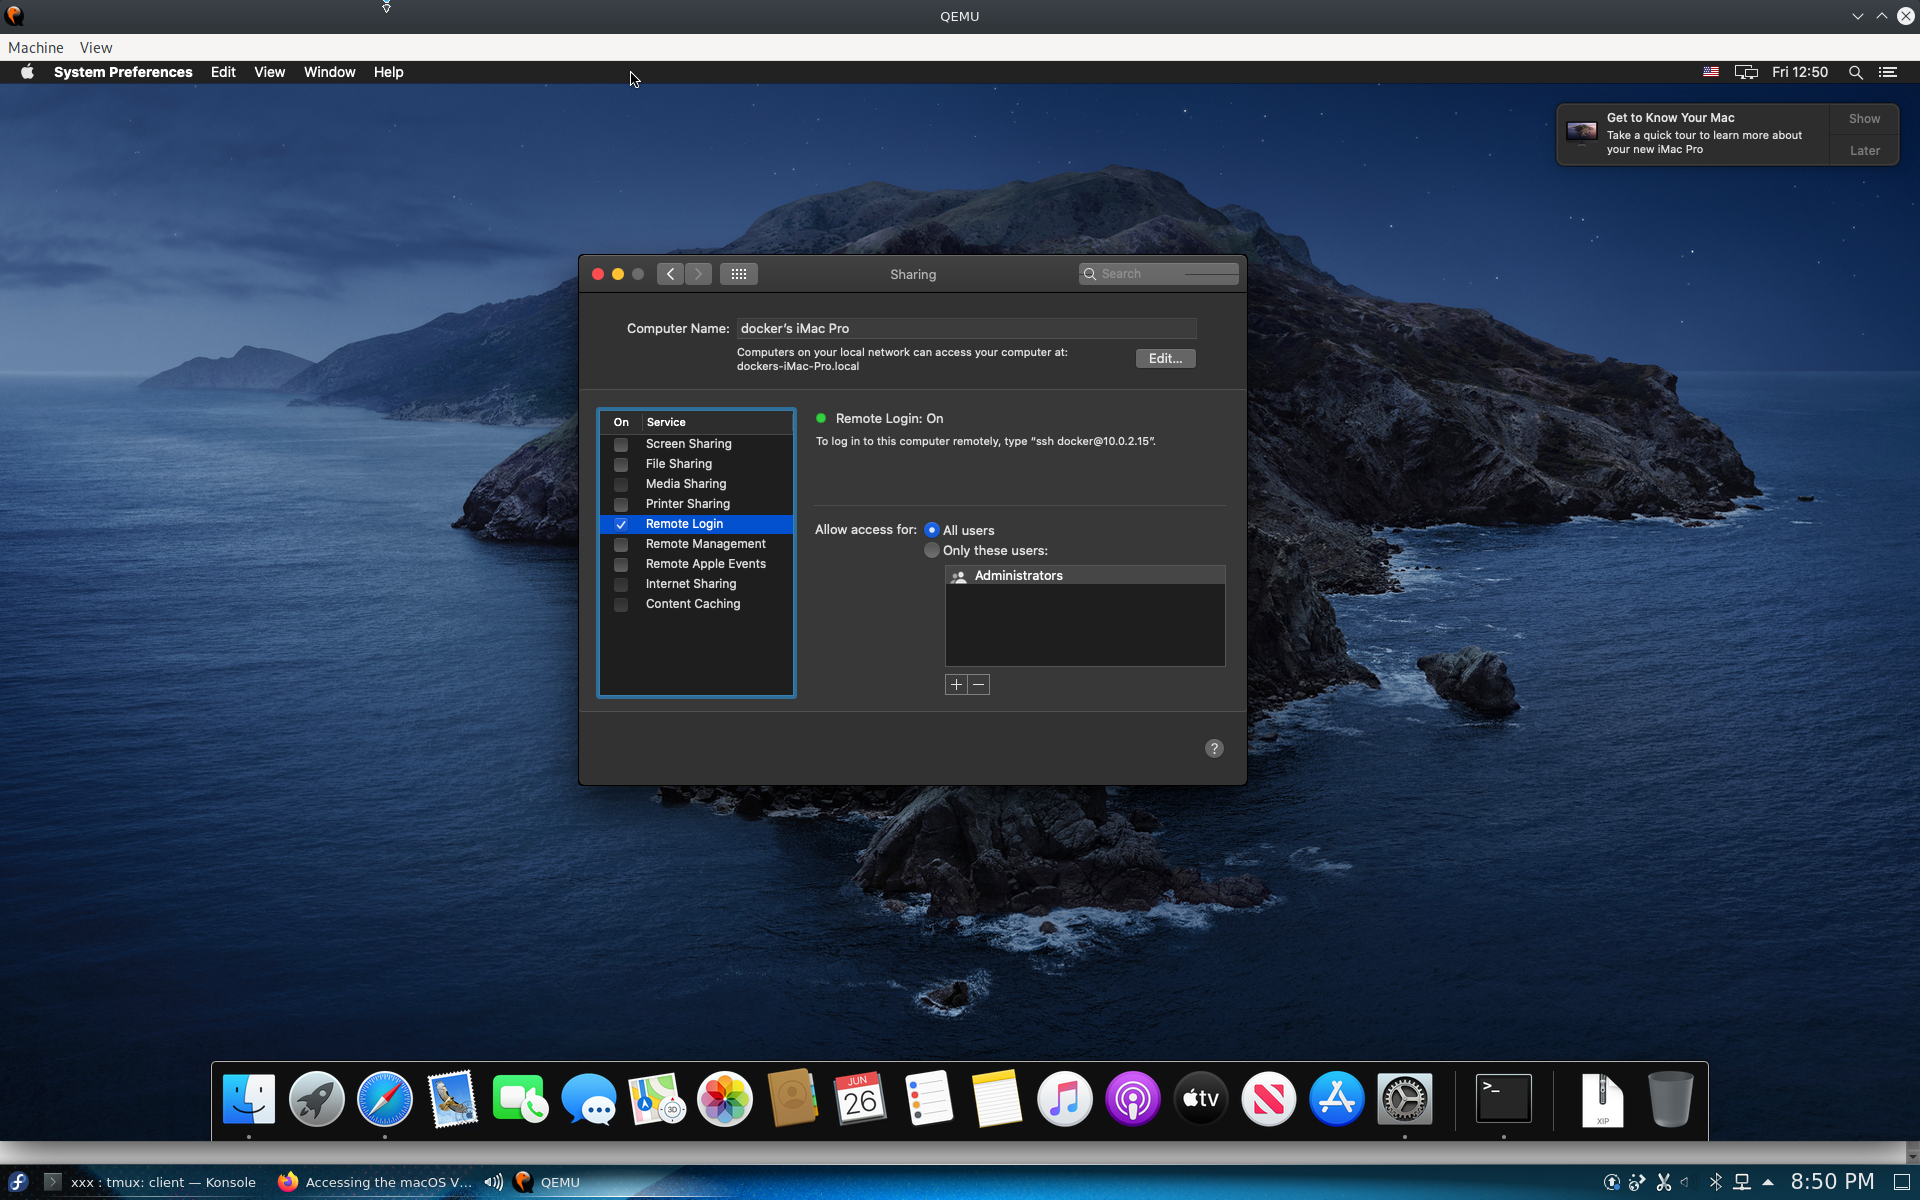
Task: Click the back navigation arrow
Action: 670,274
